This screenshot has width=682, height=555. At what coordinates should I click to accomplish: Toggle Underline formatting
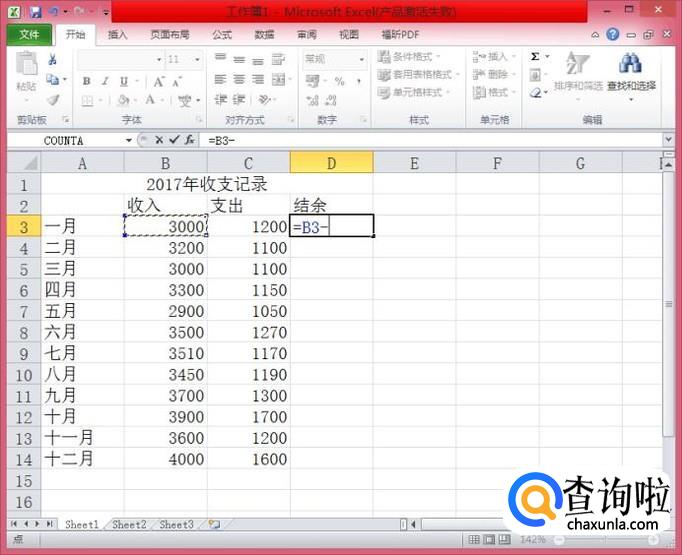tap(124, 81)
